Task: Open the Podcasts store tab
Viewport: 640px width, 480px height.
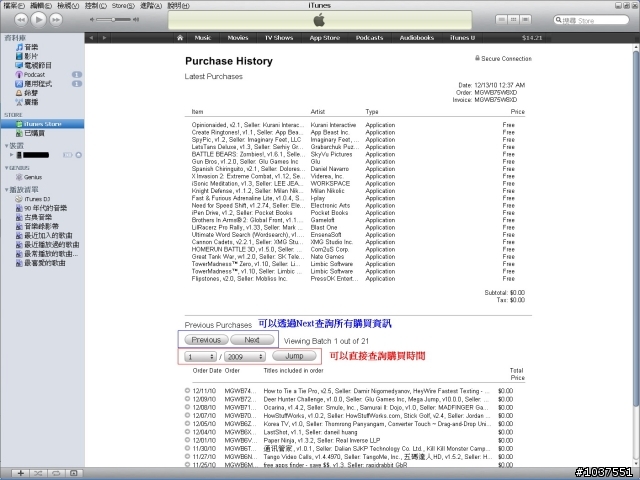Action: pos(369,38)
